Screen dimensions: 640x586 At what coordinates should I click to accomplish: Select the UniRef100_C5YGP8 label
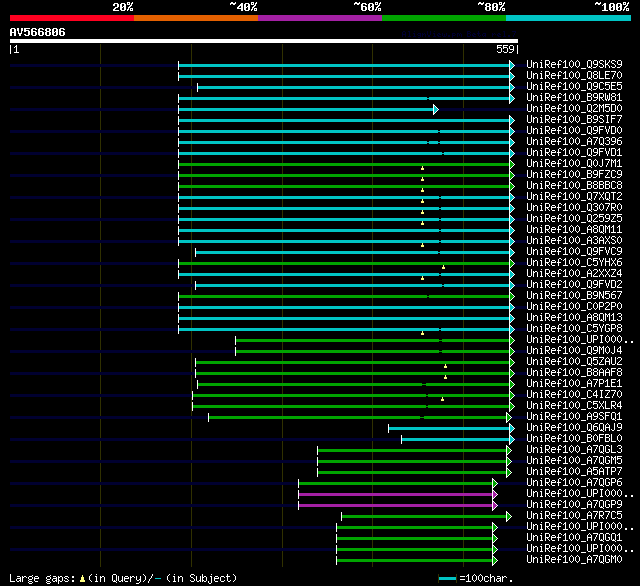[x=574, y=329]
